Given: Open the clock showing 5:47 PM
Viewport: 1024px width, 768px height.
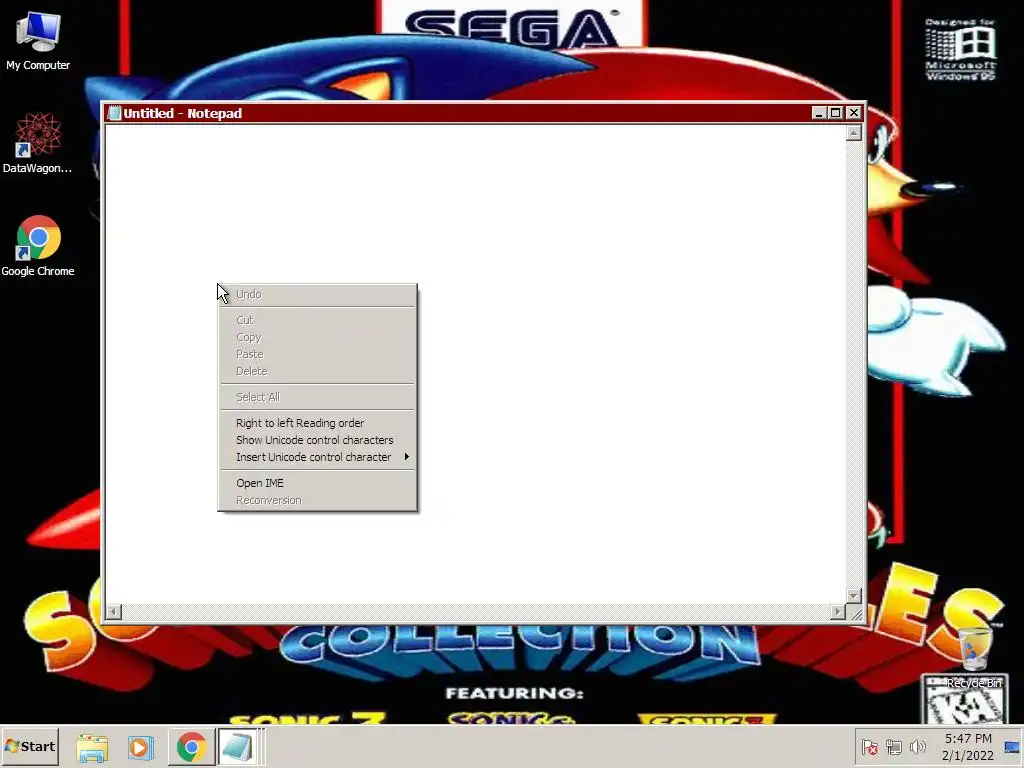Looking at the screenshot, I should [968, 746].
